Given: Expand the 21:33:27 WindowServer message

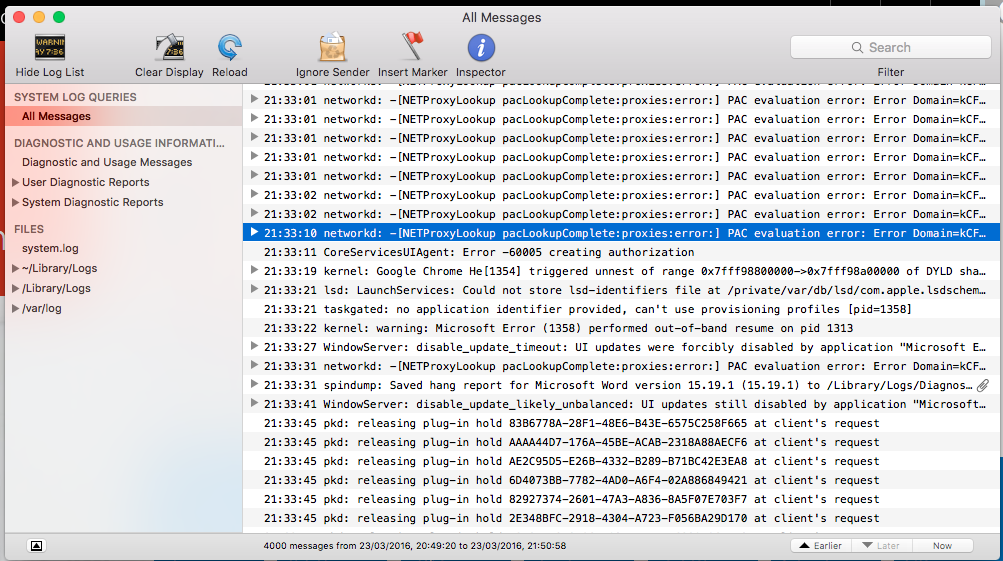Looking at the screenshot, I should click(x=254, y=346).
